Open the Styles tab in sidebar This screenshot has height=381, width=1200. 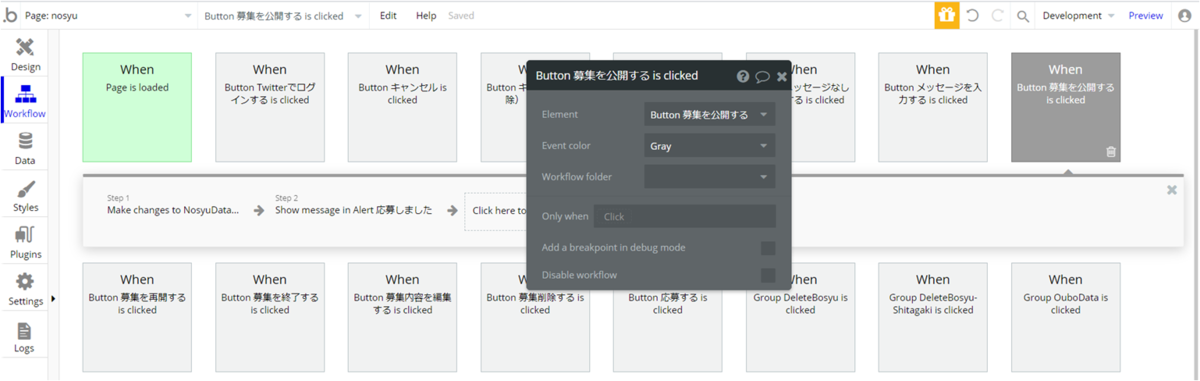25,195
